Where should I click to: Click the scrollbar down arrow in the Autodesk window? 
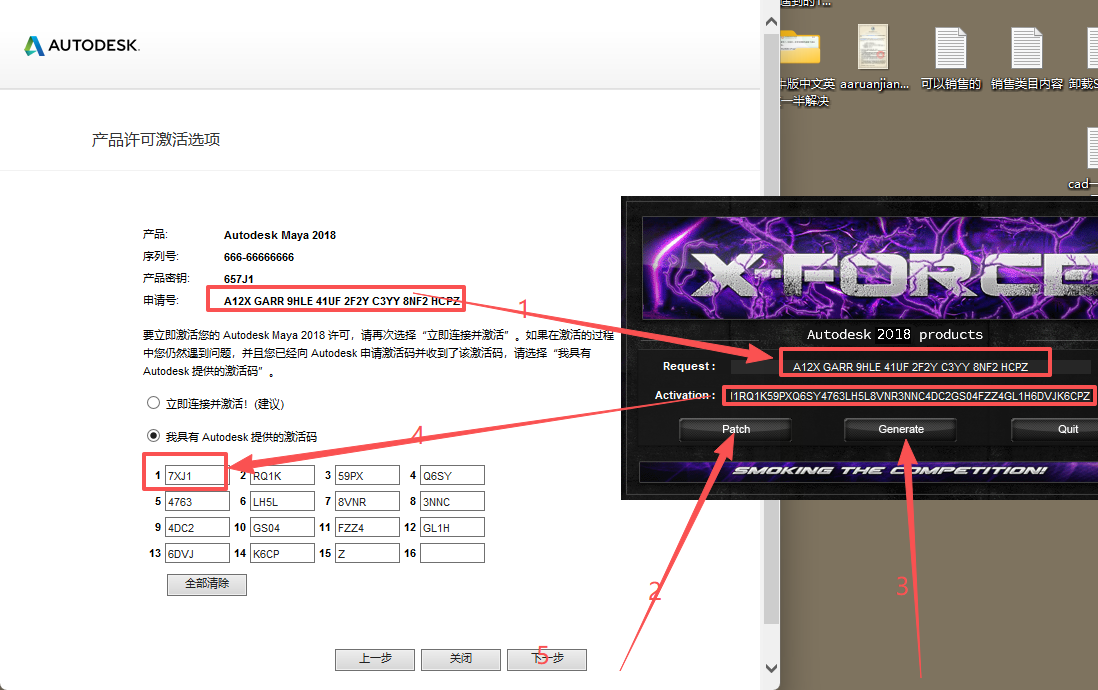point(771,668)
